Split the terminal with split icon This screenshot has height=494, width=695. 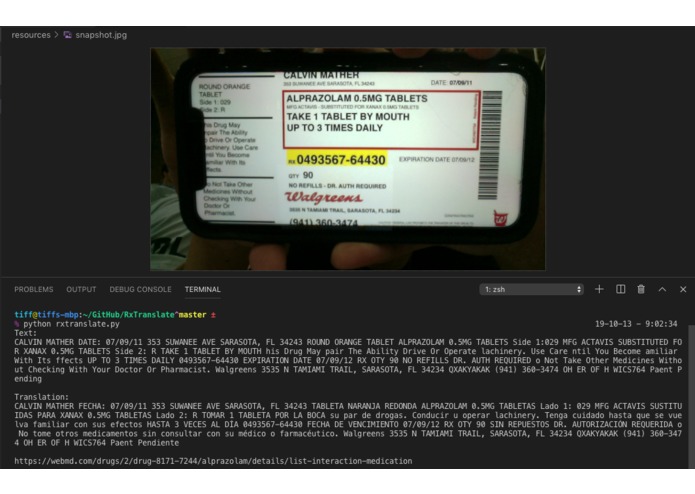[621, 289]
